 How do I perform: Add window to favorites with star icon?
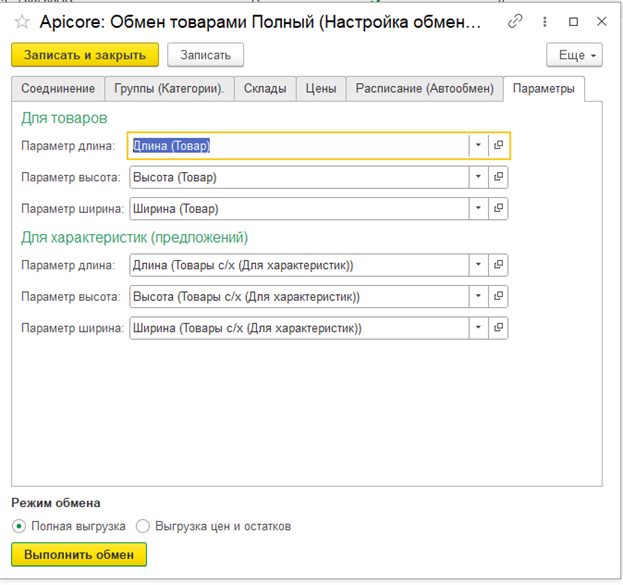point(22,22)
